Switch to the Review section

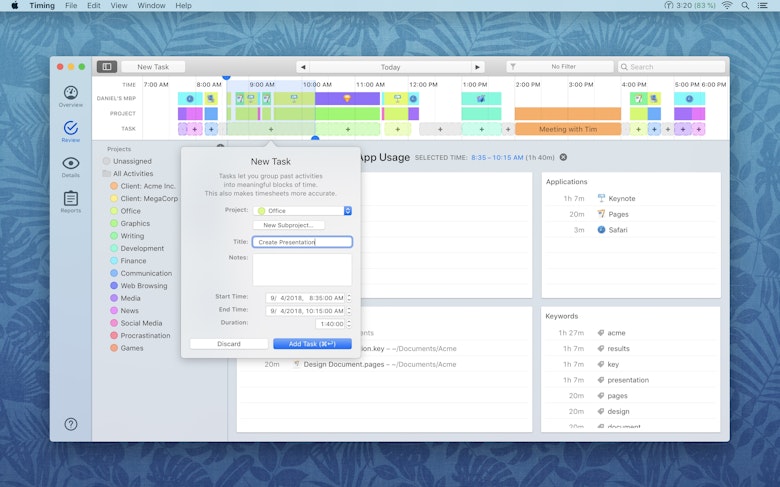pos(71,131)
